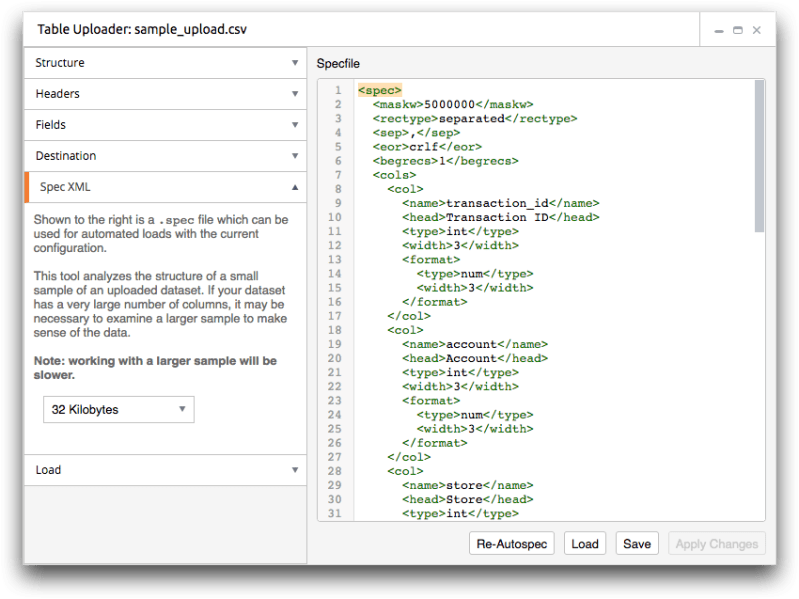The image size is (799, 599).
Task: Click the Re-Autospec button
Action: pyautogui.click(x=512, y=543)
